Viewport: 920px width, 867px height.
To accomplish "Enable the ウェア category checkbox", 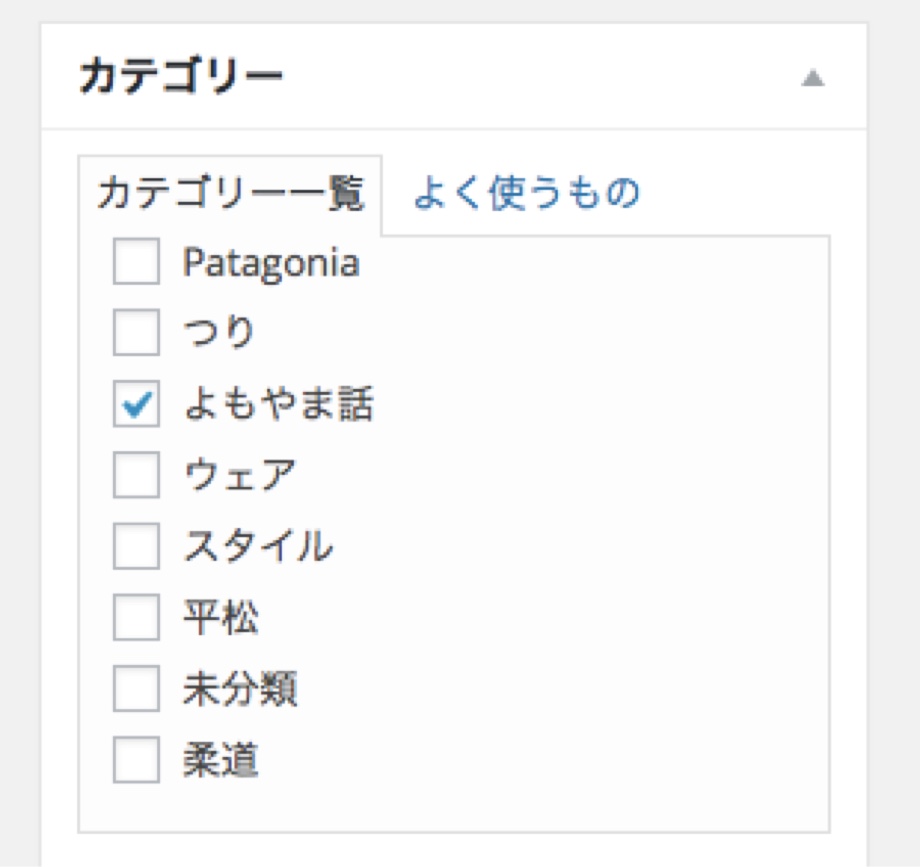I will coord(136,475).
